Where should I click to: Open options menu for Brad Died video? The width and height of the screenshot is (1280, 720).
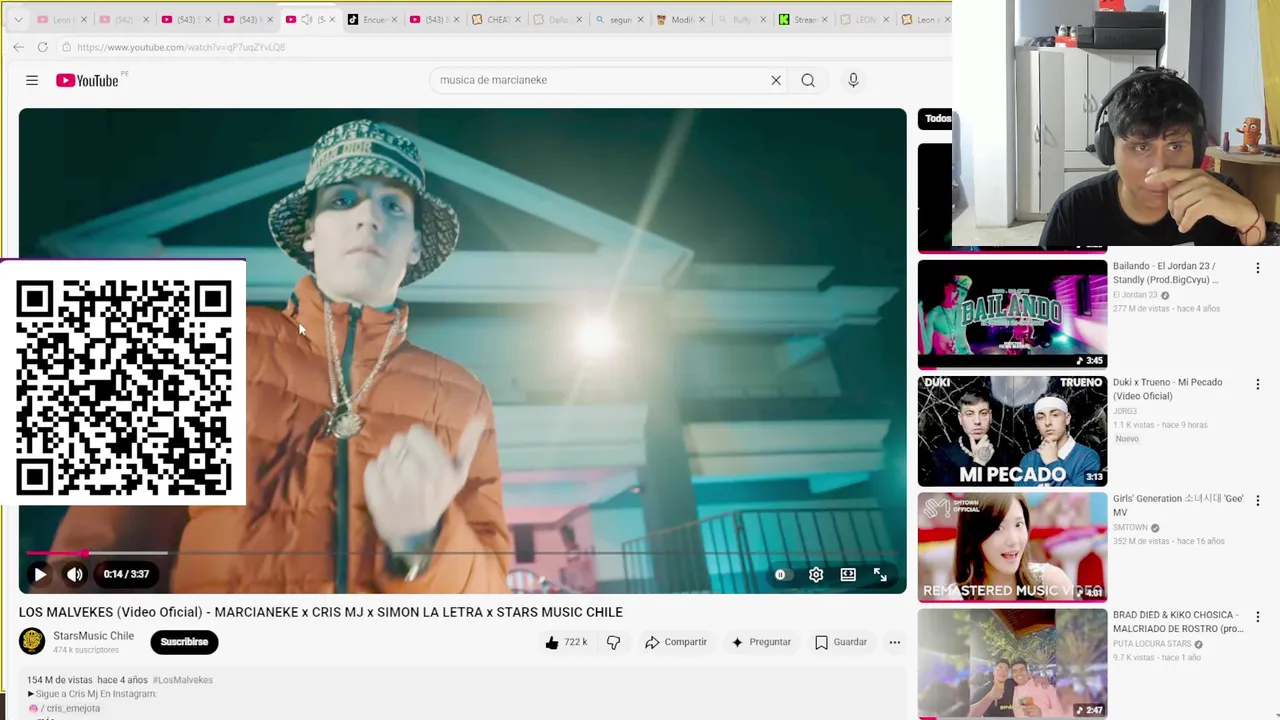tap(1257, 617)
